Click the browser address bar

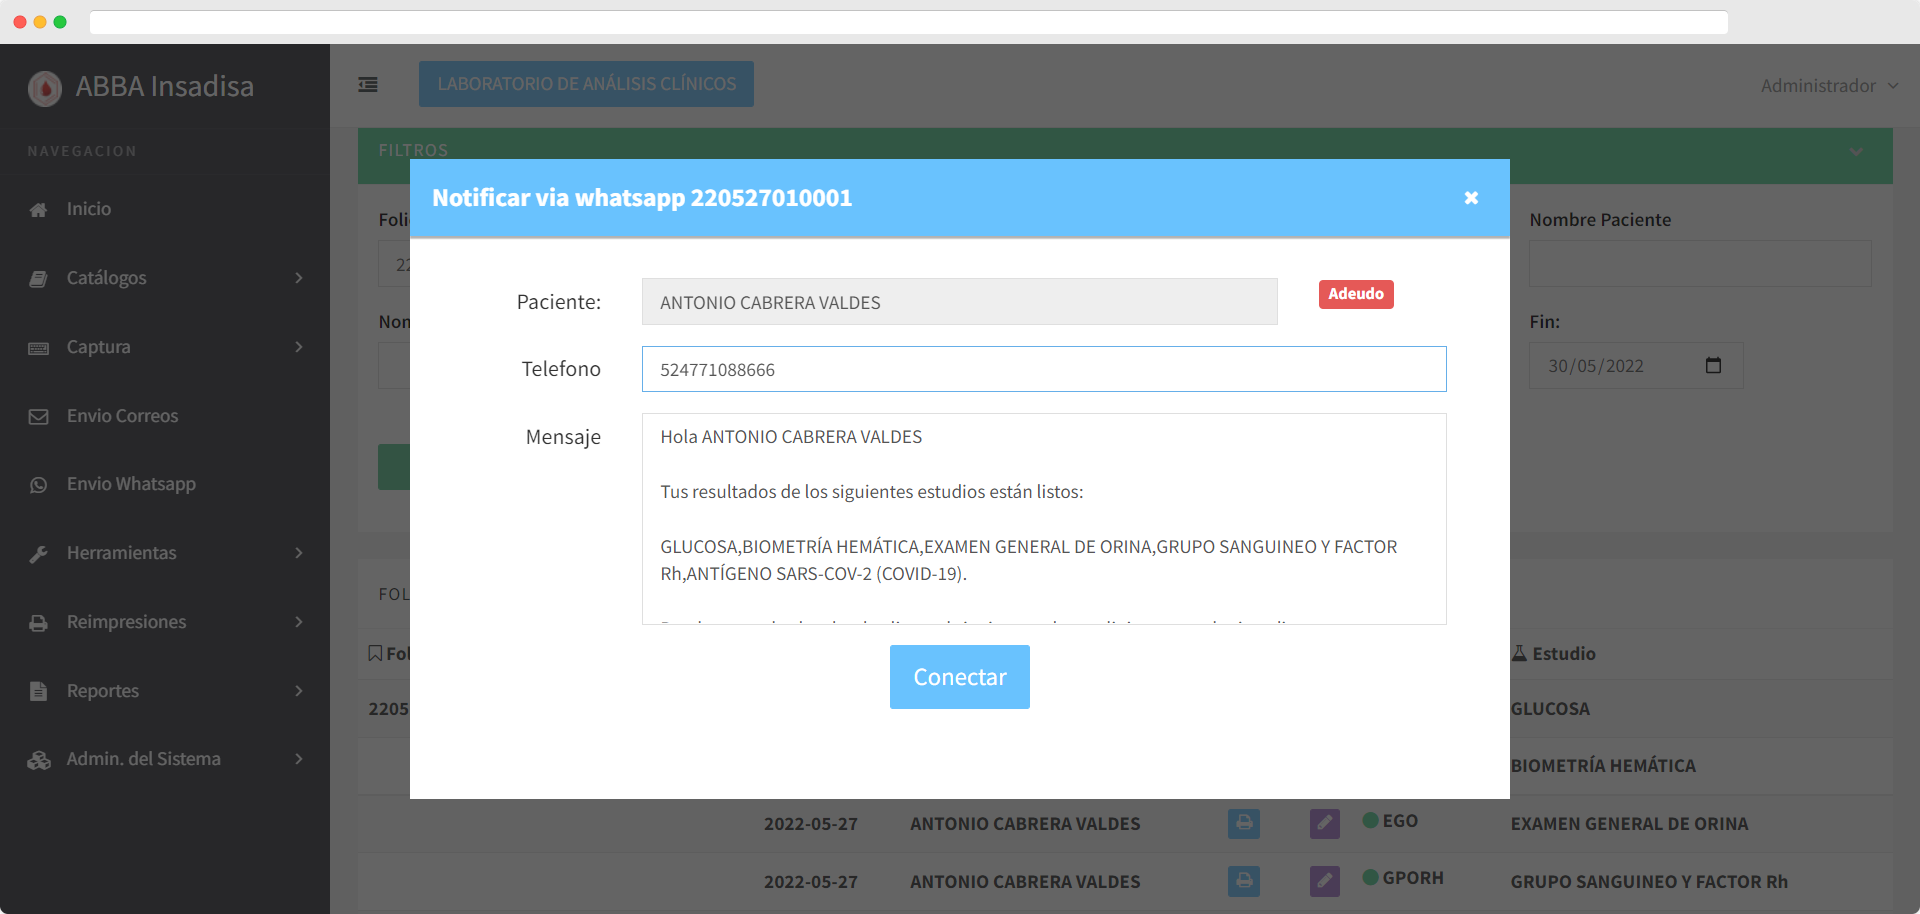tap(909, 22)
